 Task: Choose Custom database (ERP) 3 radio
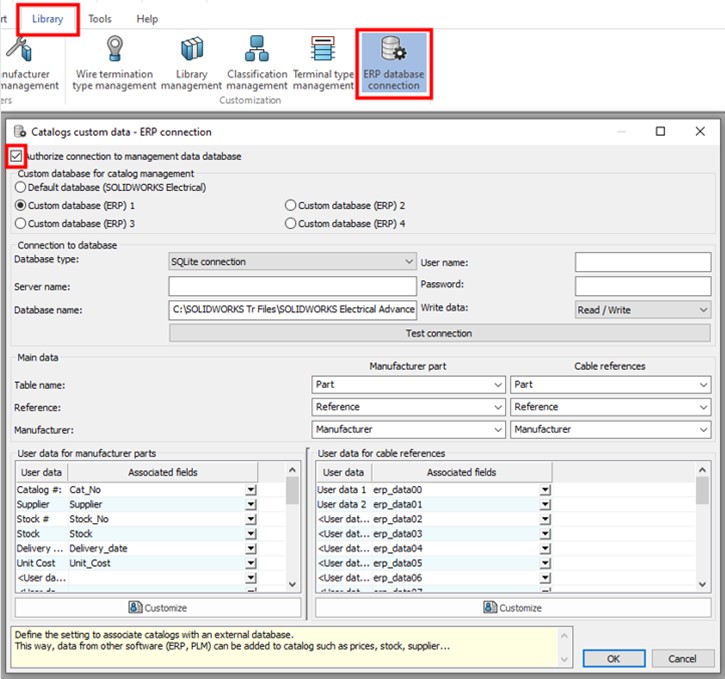(x=21, y=223)
